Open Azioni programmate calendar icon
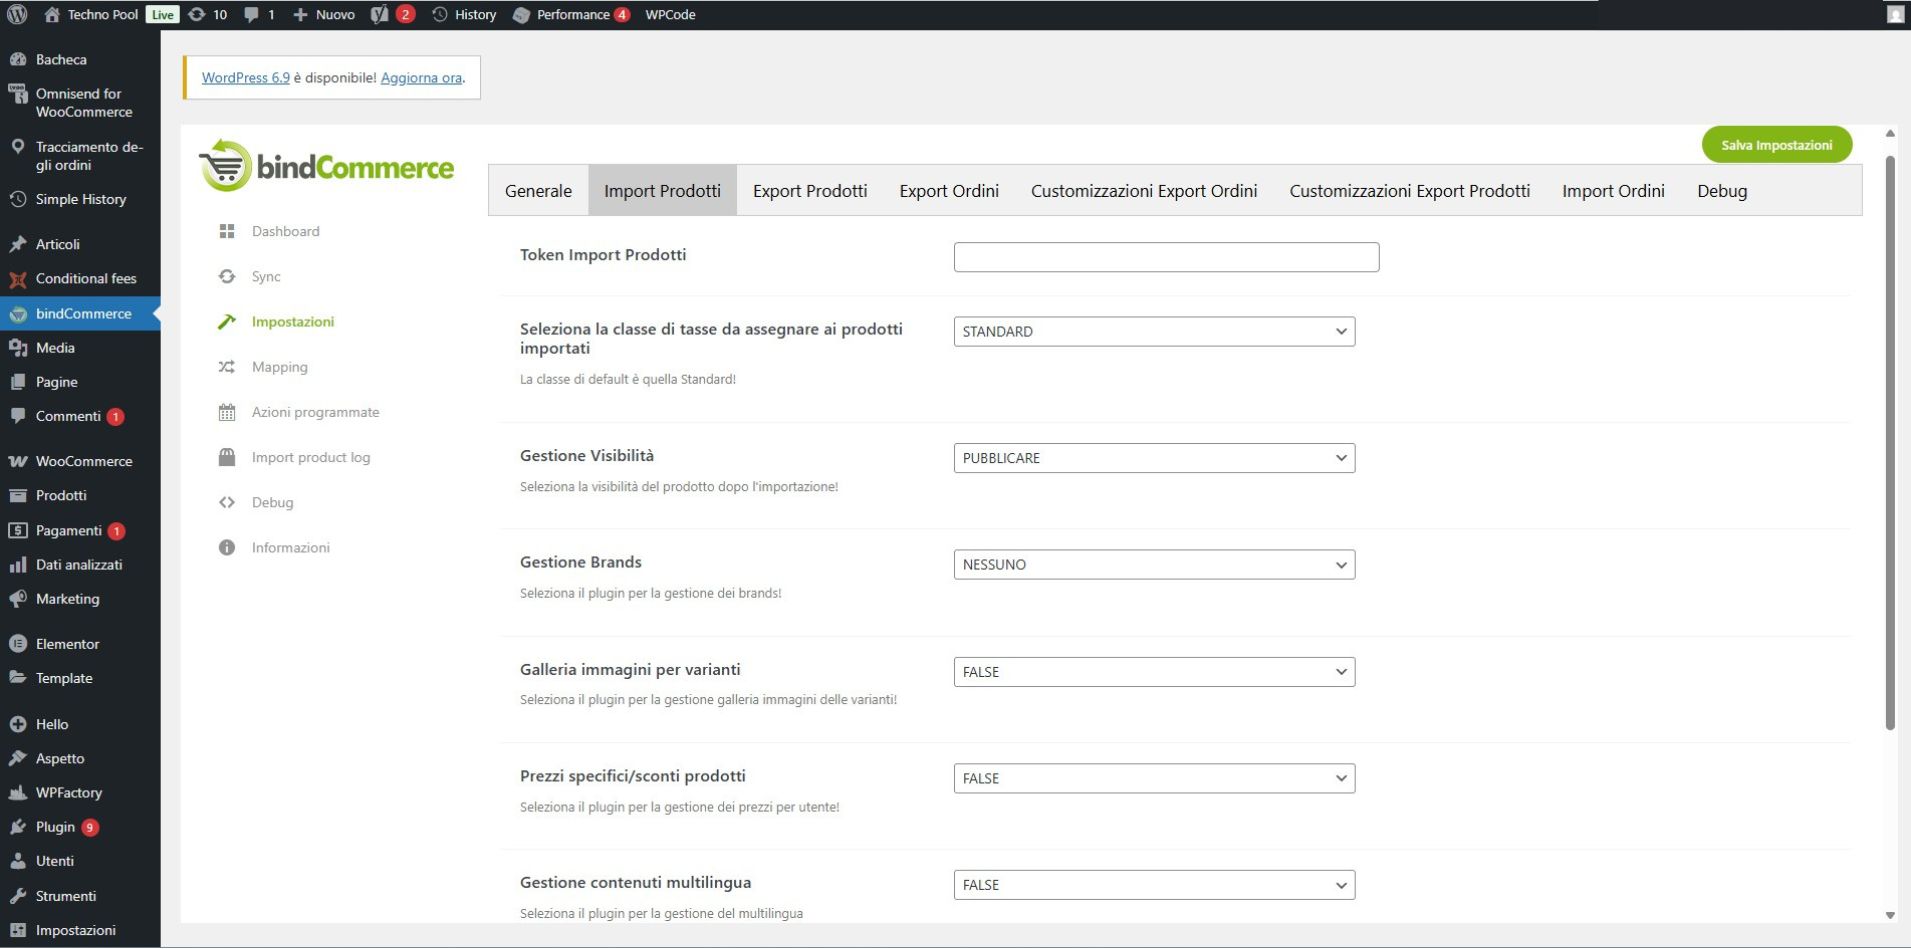 [227, 412]
